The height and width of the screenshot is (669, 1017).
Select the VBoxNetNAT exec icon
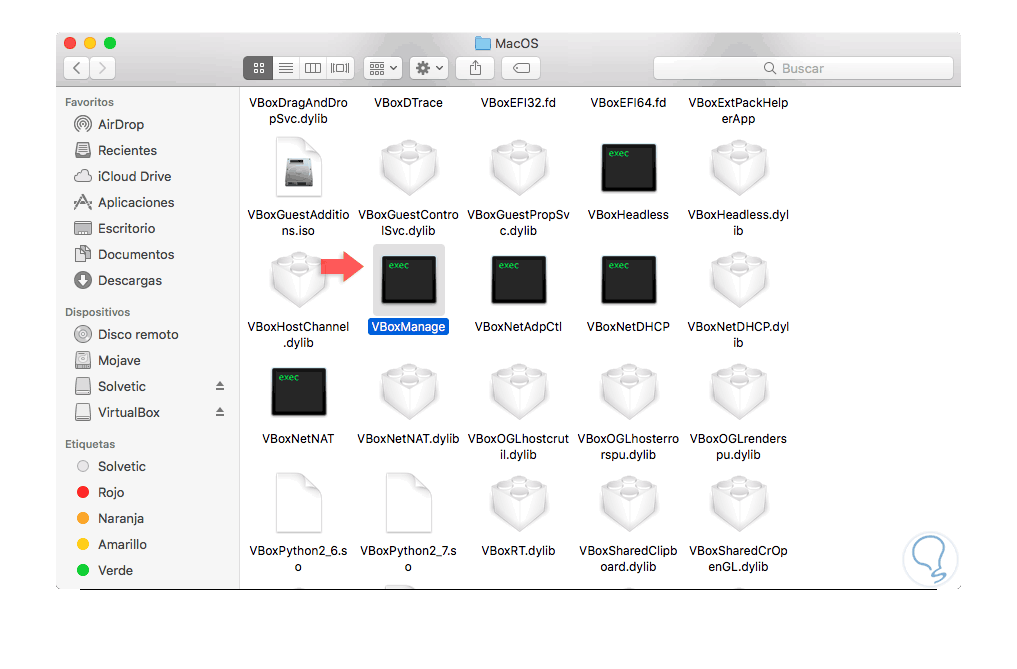pyautogui.click(x=298, y=391)
